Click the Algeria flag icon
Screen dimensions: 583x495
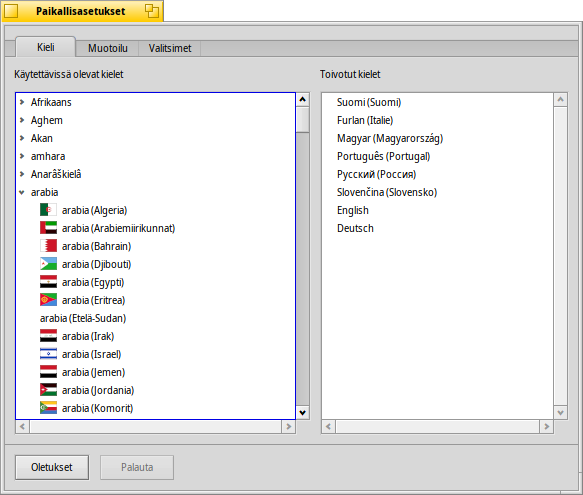tap(48, 210)
